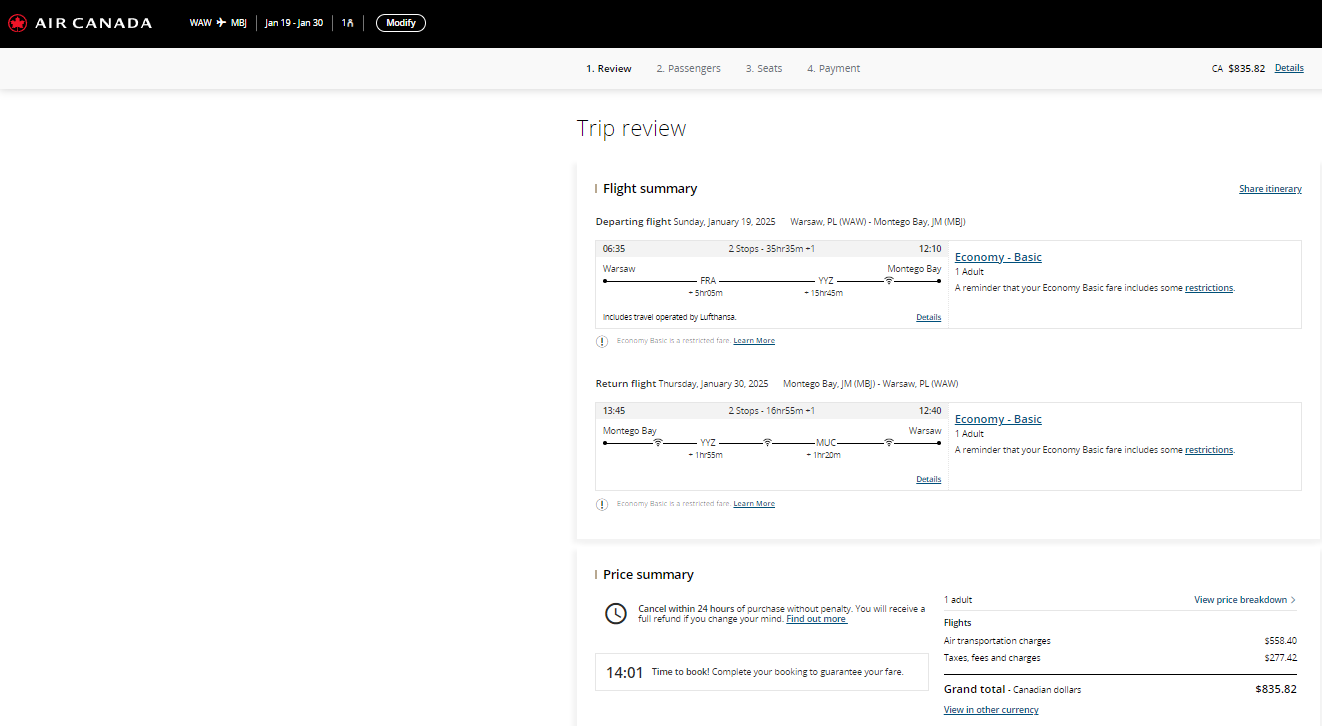
Task: Go to the 4. Payment step
Action: pos(834,68)
